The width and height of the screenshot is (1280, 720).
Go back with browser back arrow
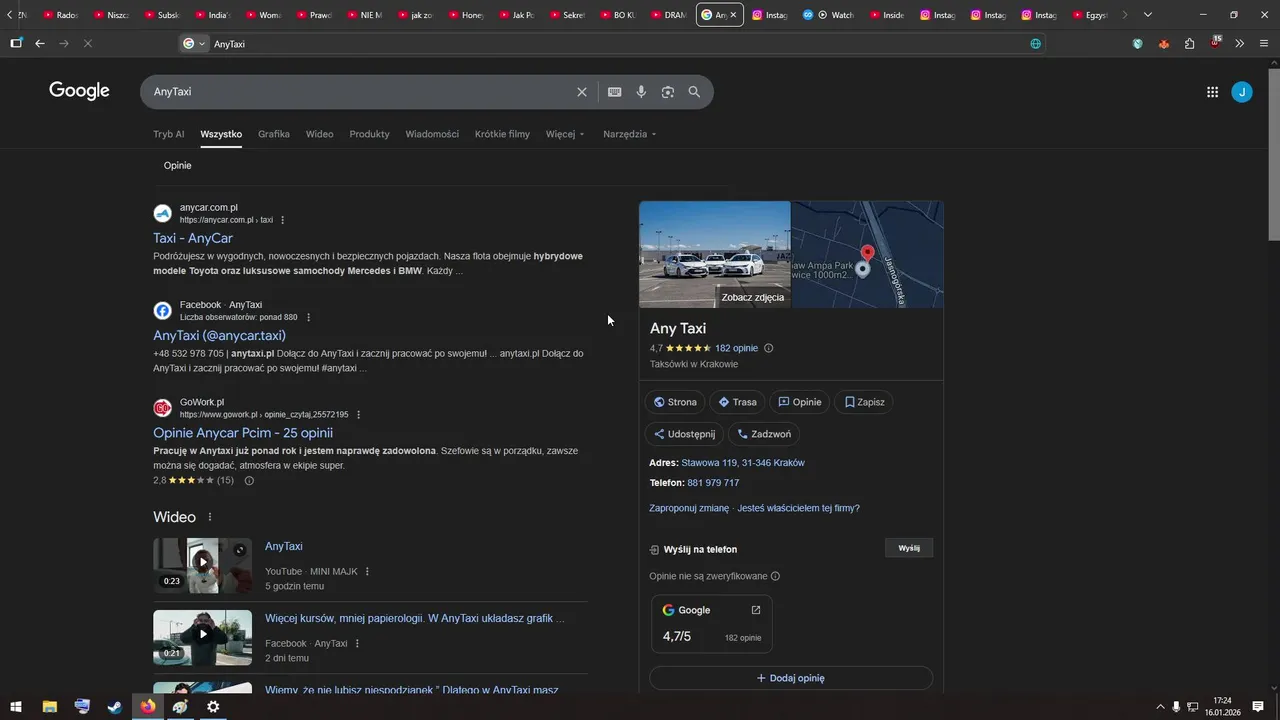[x=40, y=44]
